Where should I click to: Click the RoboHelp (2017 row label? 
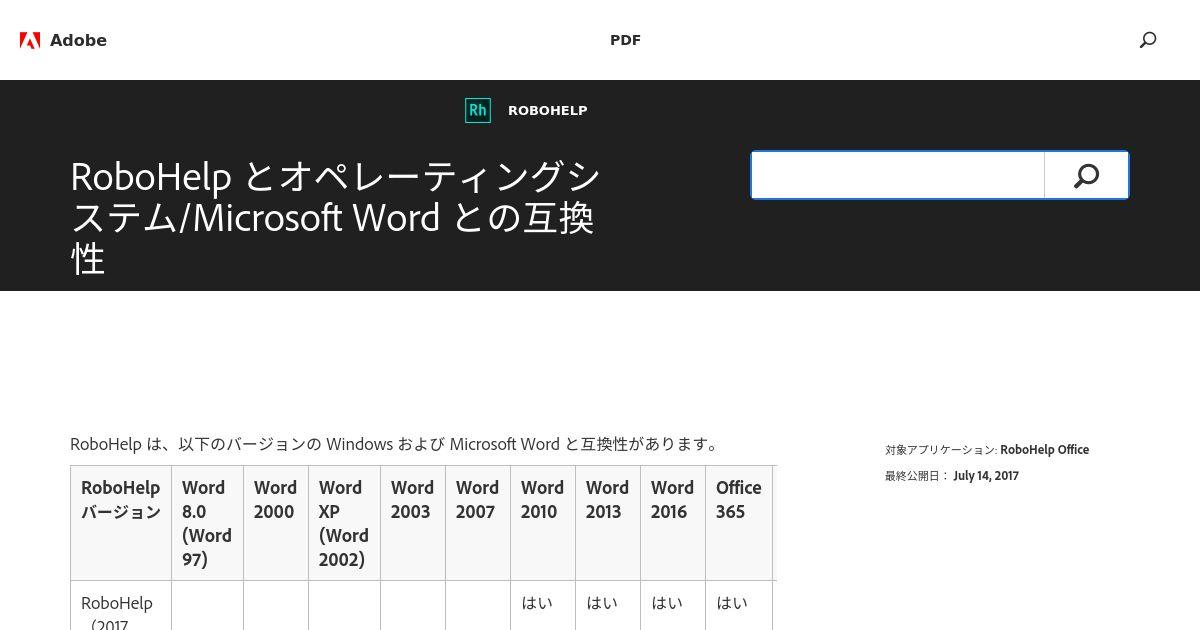click(117, 612)
